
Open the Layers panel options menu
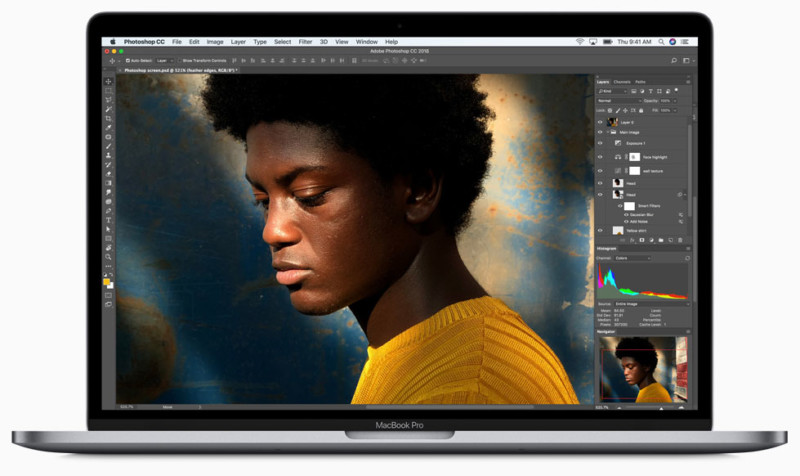click(688, 82)
